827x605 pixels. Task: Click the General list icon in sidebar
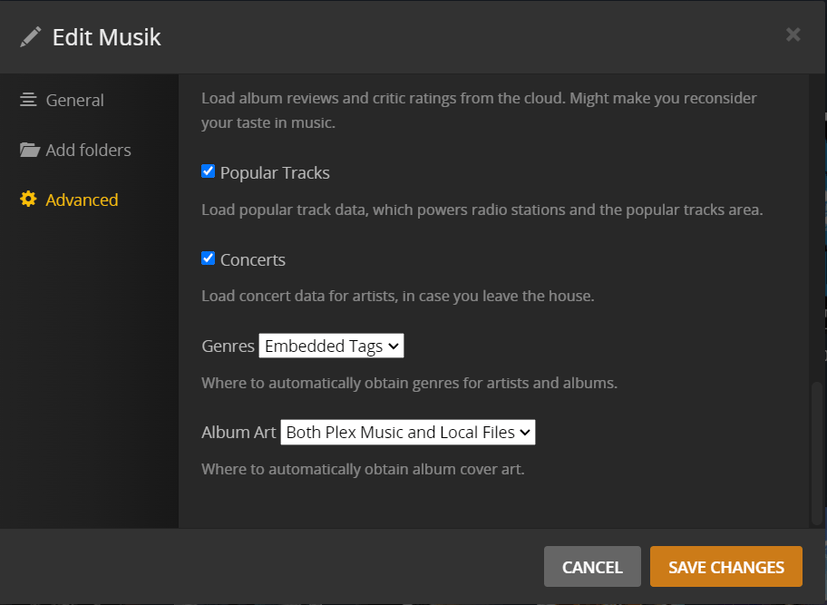[28, 100]
